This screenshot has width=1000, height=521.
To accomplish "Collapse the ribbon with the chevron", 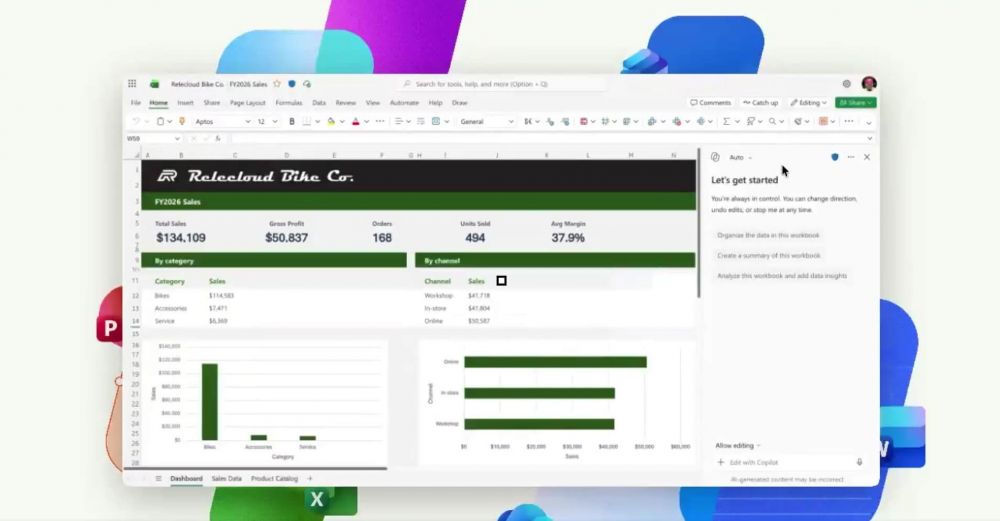I will click(869, 122).
